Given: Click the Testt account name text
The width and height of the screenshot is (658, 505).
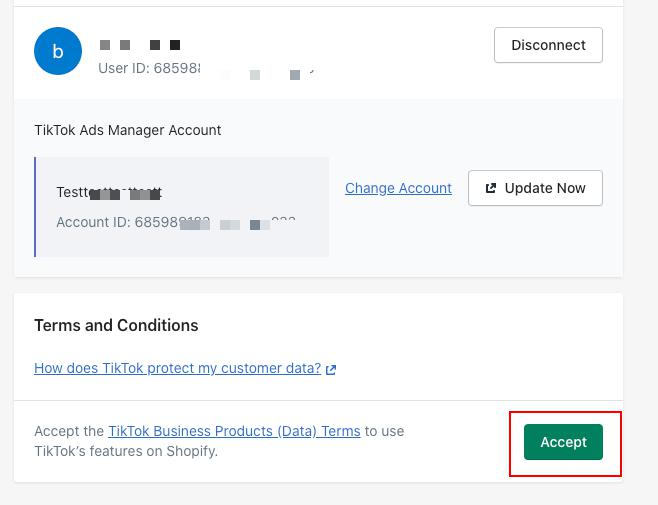Looking at the screenshot, I should click(109, 192).
